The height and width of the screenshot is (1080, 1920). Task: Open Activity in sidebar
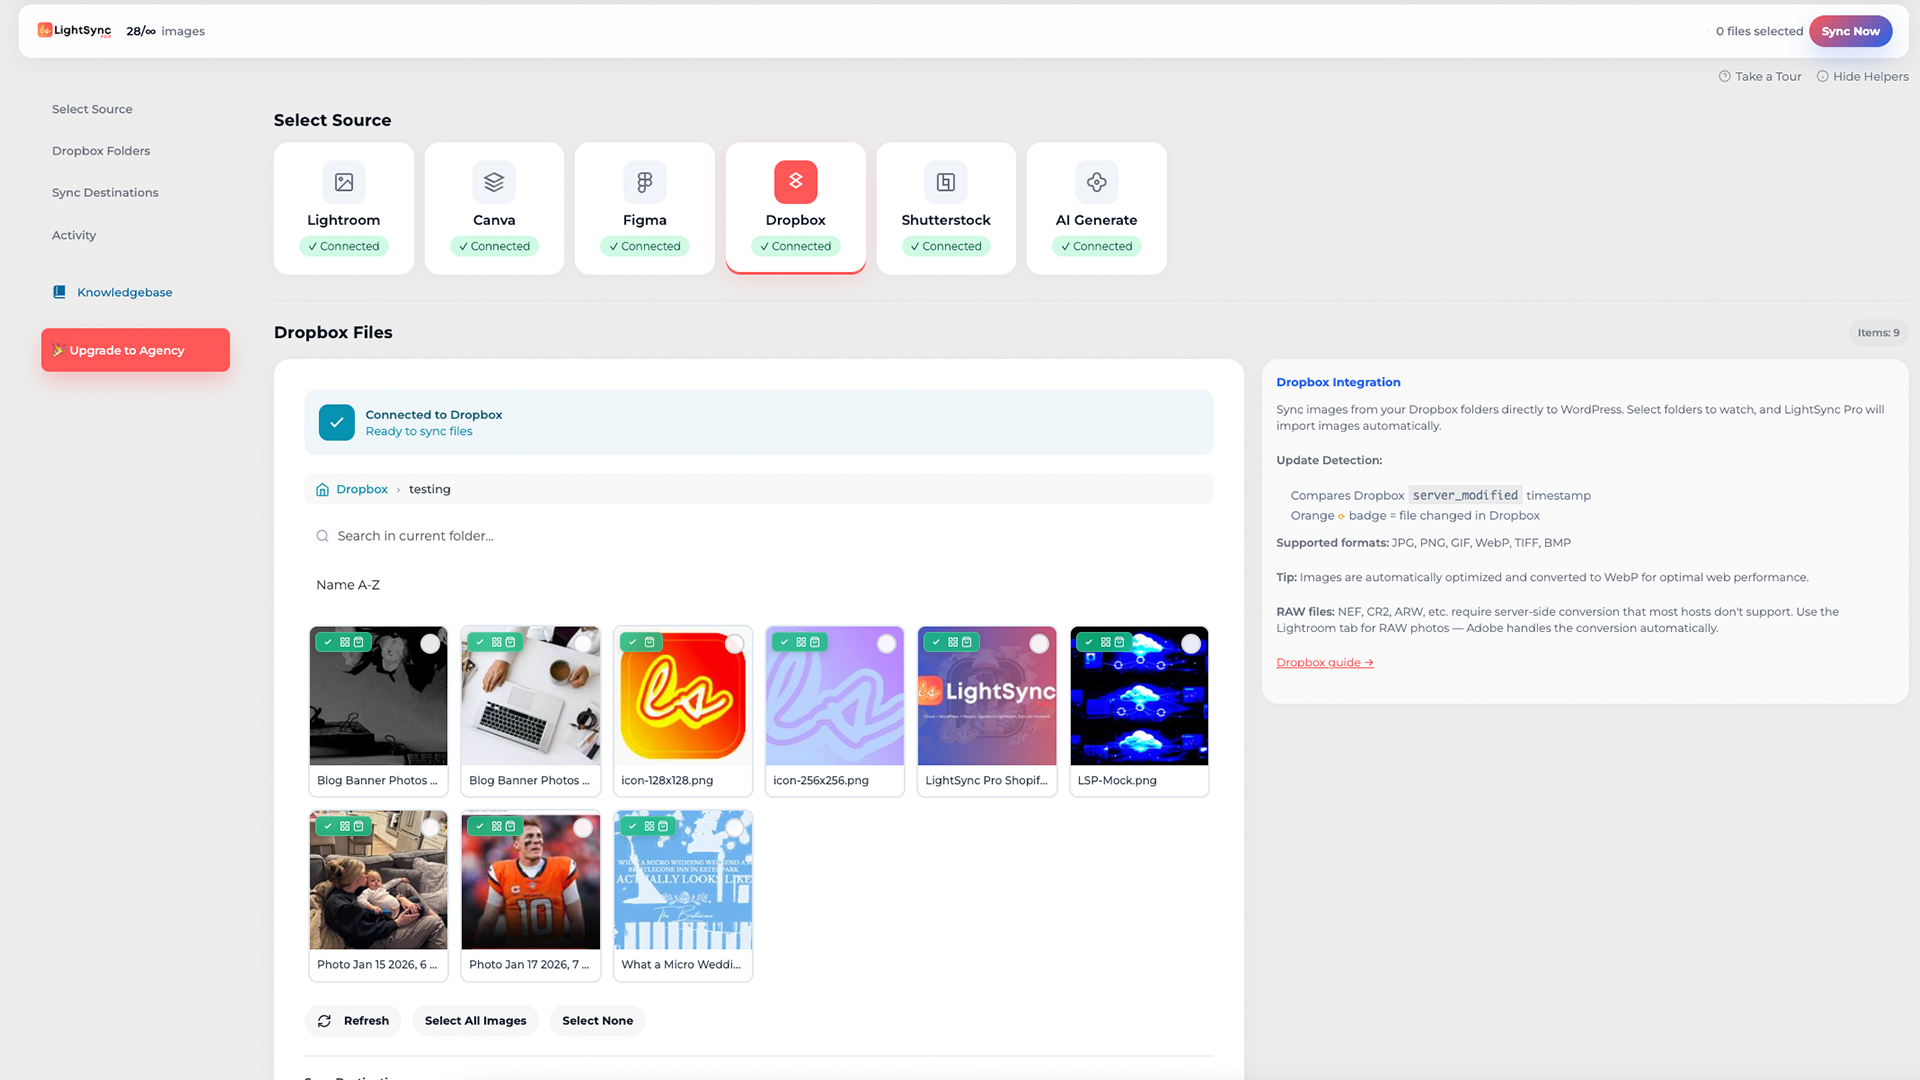(x=74, y=235)
